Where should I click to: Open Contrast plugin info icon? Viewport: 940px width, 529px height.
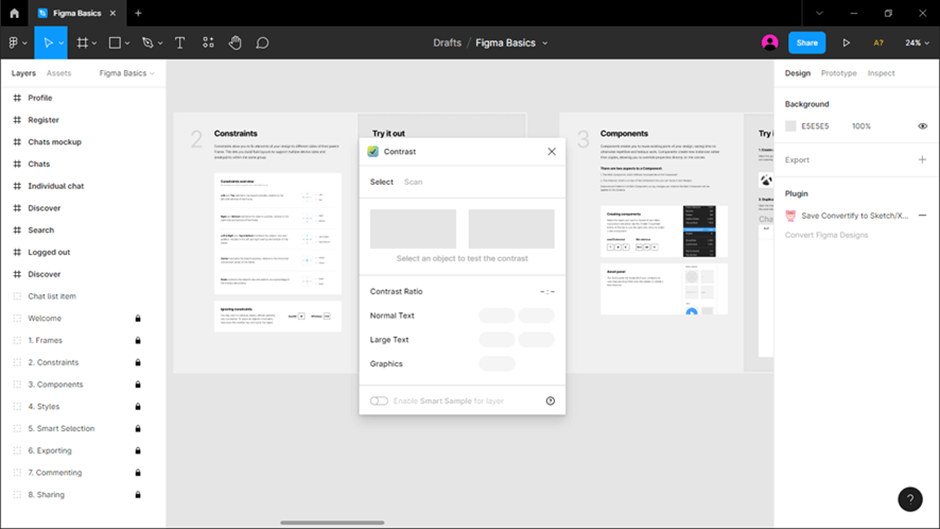coord(550,401)
